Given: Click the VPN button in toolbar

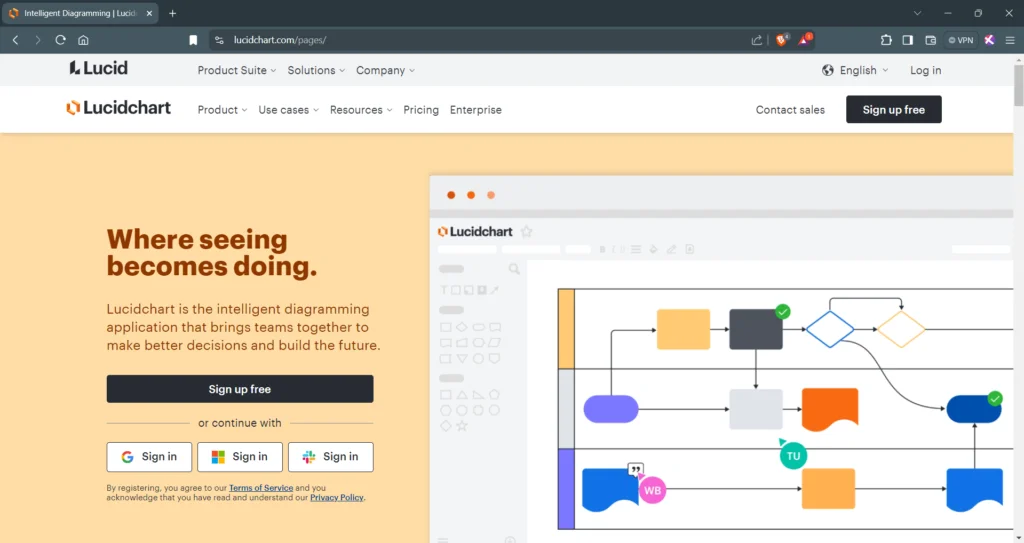Looking at the screenshot, I should coord(961,40).
